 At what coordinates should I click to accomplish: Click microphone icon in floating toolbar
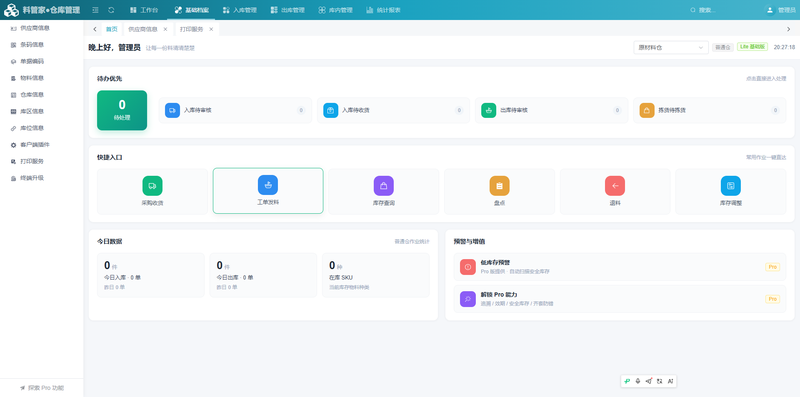point(638,381)
